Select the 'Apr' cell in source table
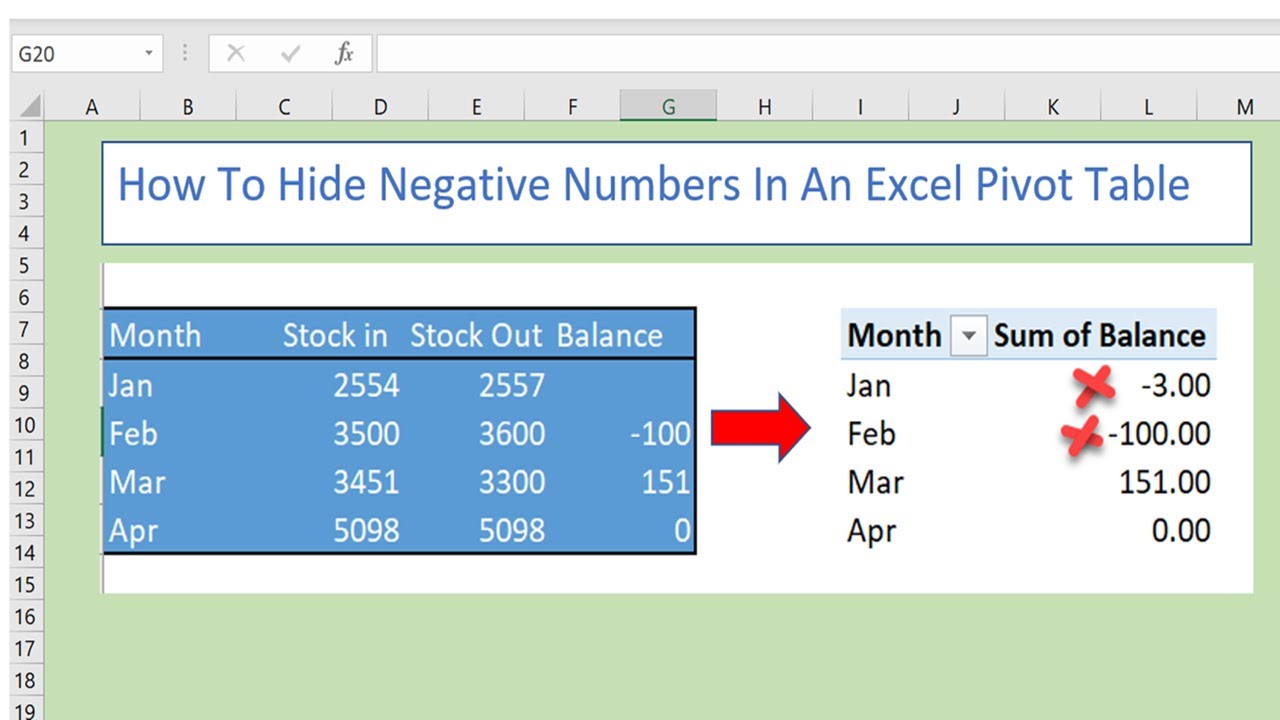Viewport: 1280px width, 720px height. (x=134, y=531)
